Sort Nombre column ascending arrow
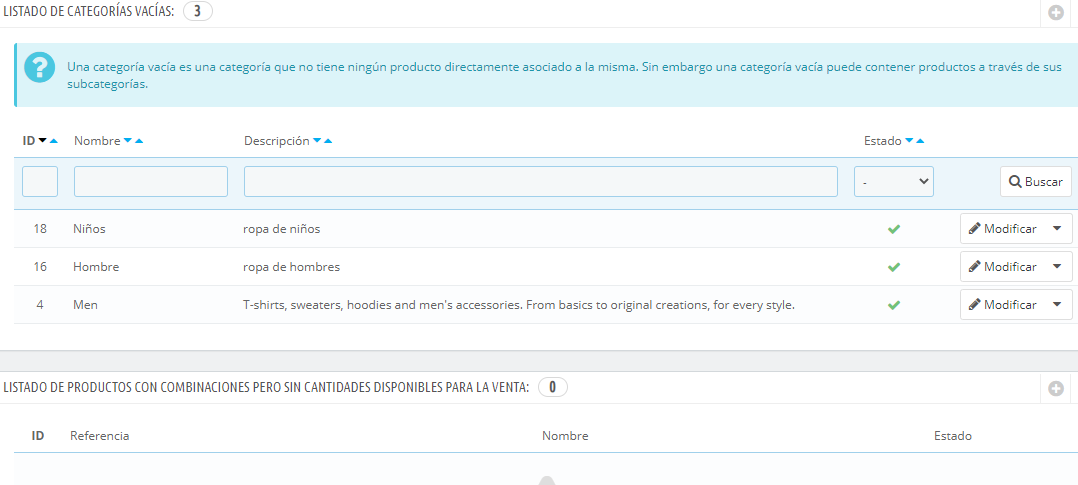This screenshot has height=485, width=1078. 139,141
